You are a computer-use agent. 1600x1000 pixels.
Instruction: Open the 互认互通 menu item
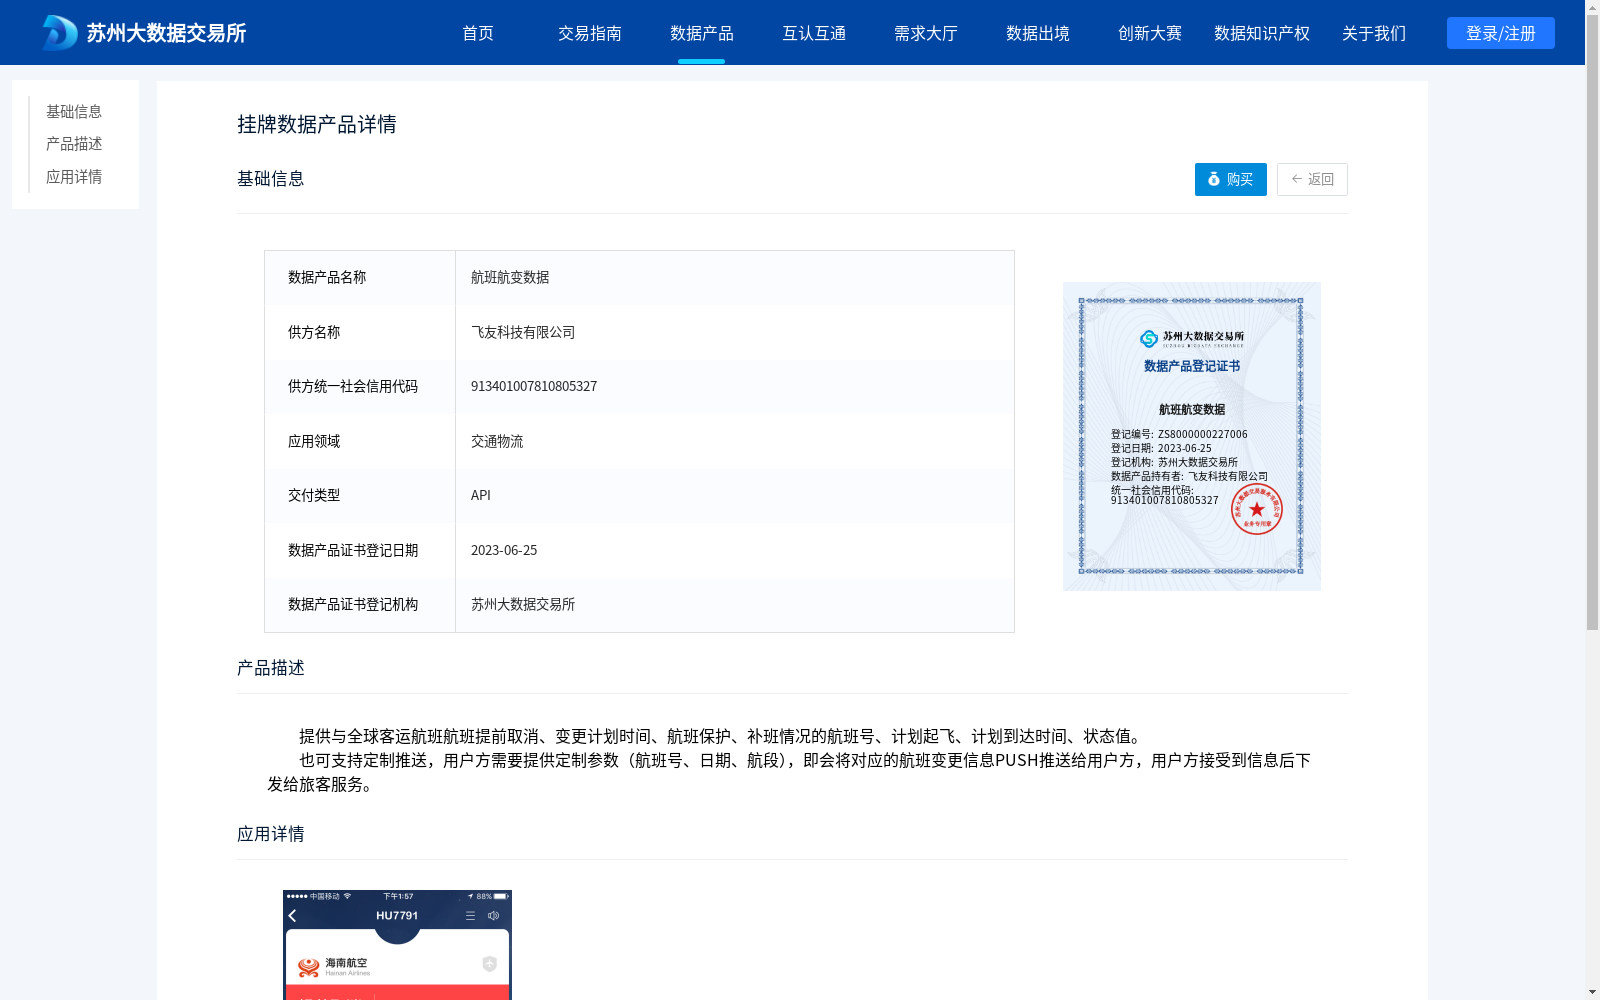(x=814, y=33)
